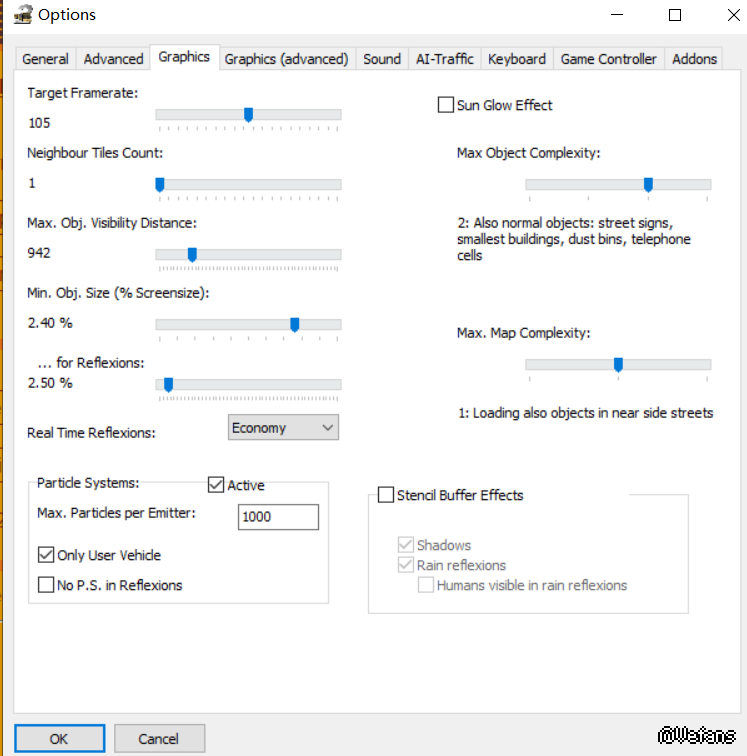Maximize the Options window
This screenshot has height=756, width=747.
[675, 15]
